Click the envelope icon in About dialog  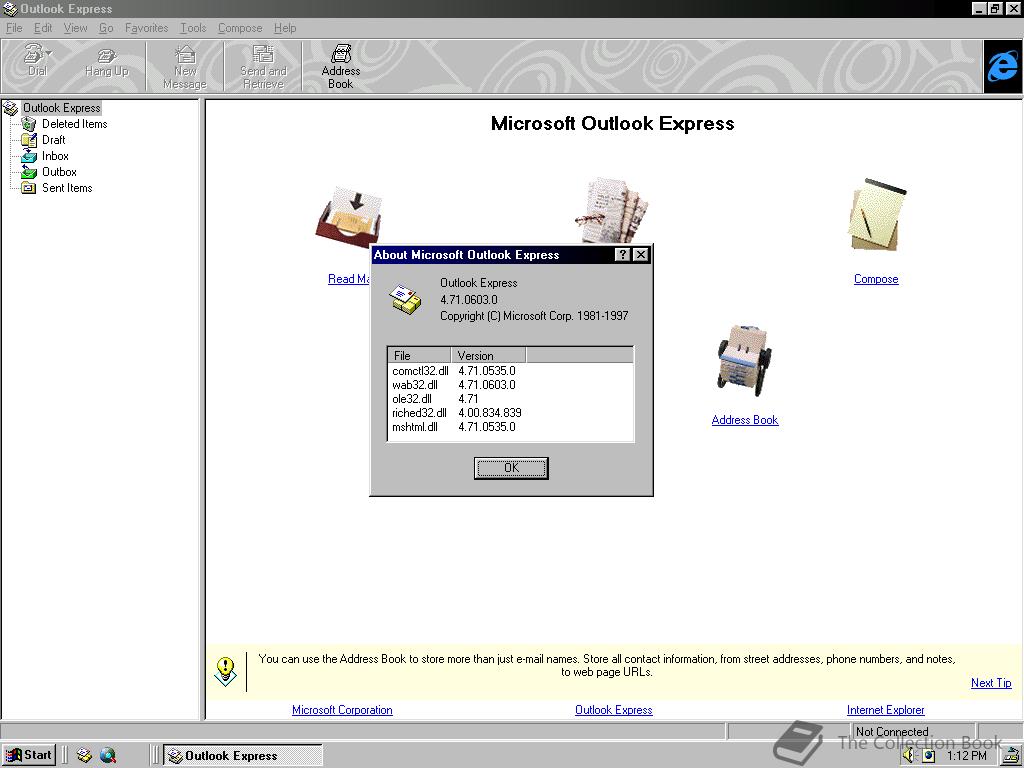(405, 299)
